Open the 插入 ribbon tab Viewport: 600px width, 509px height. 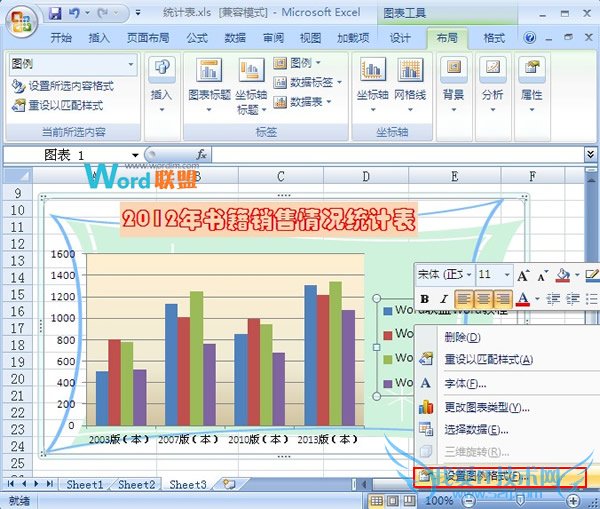click(99, 38)
